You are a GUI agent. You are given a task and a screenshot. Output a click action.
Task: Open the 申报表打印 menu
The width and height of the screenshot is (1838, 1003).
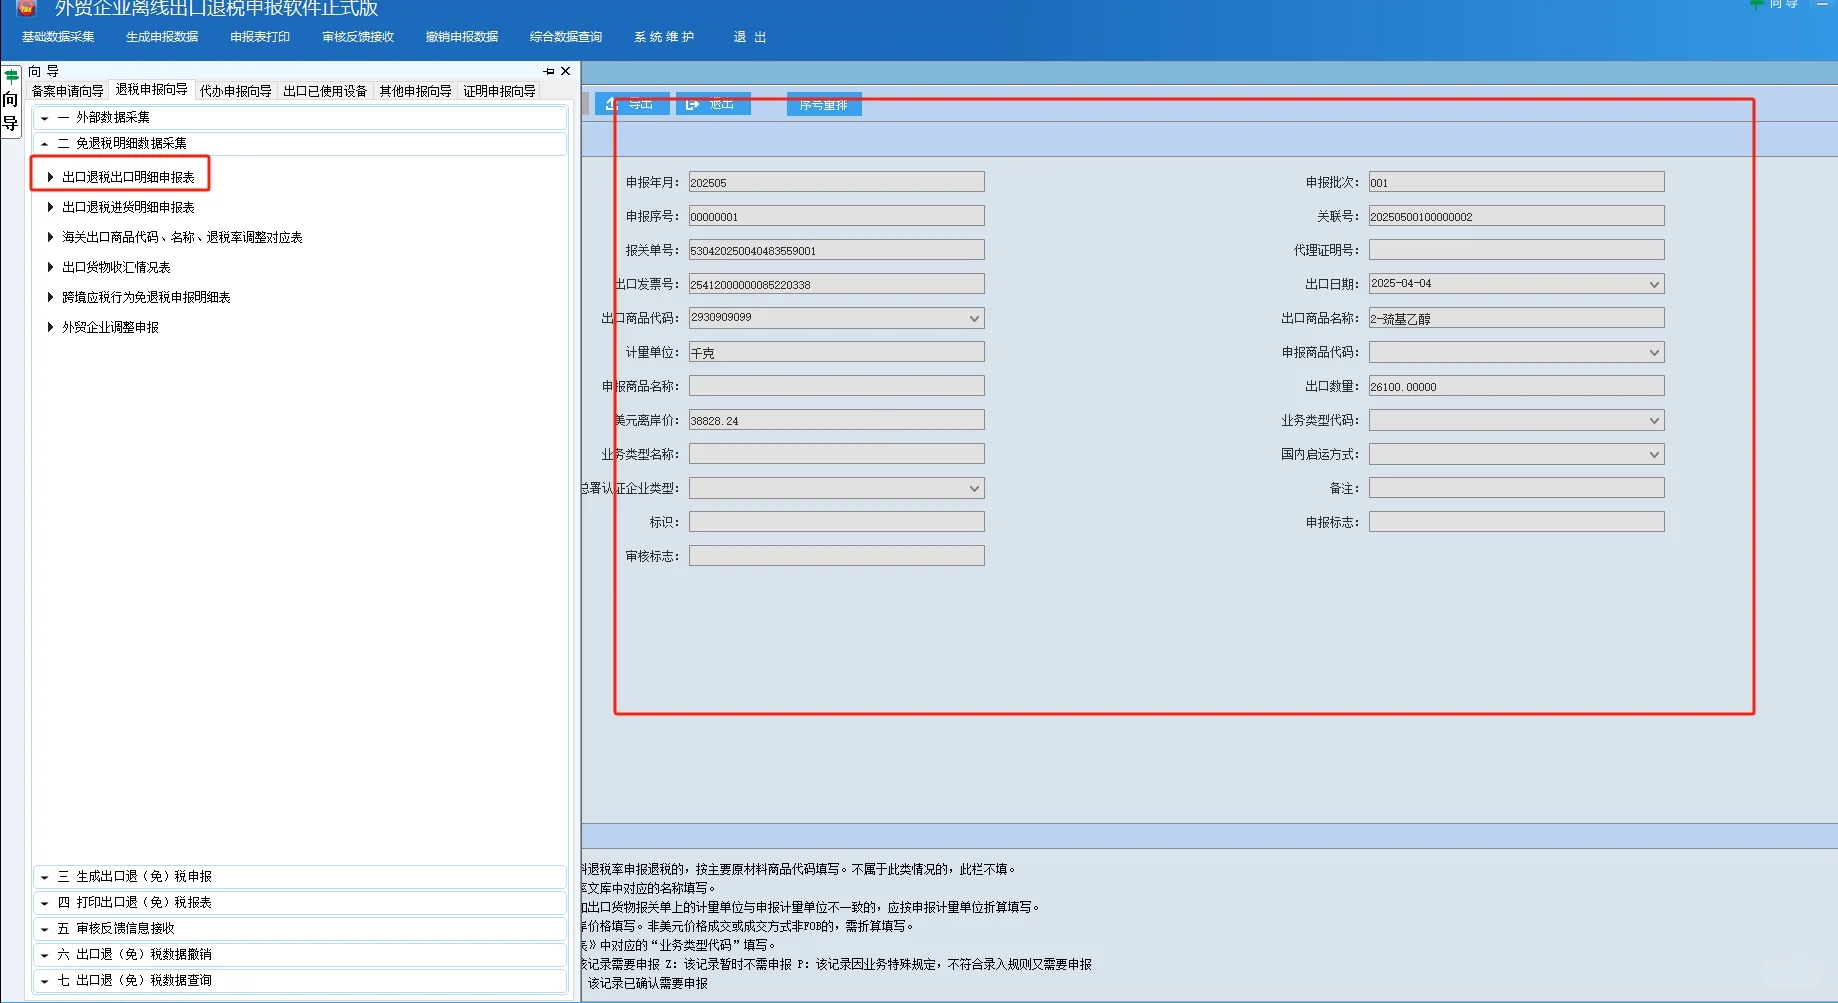(x=260, y=37)
